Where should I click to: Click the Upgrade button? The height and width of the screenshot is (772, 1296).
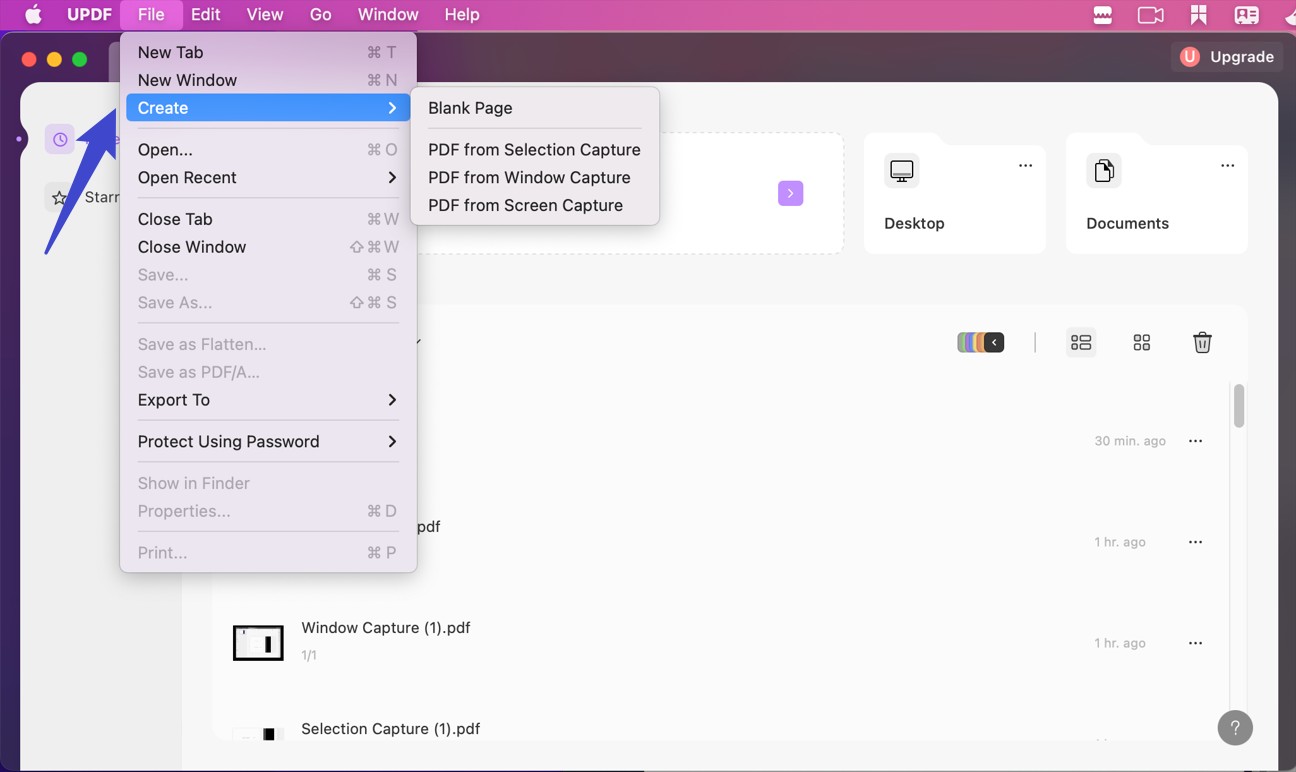pyautogui.click(x=1227, y=57)
